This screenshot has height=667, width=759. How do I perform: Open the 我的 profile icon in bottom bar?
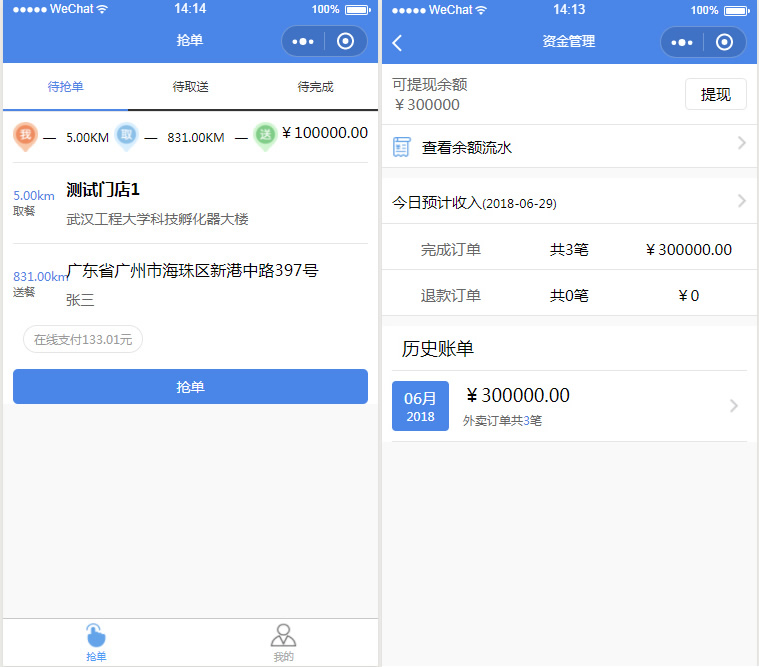[284, 636]
